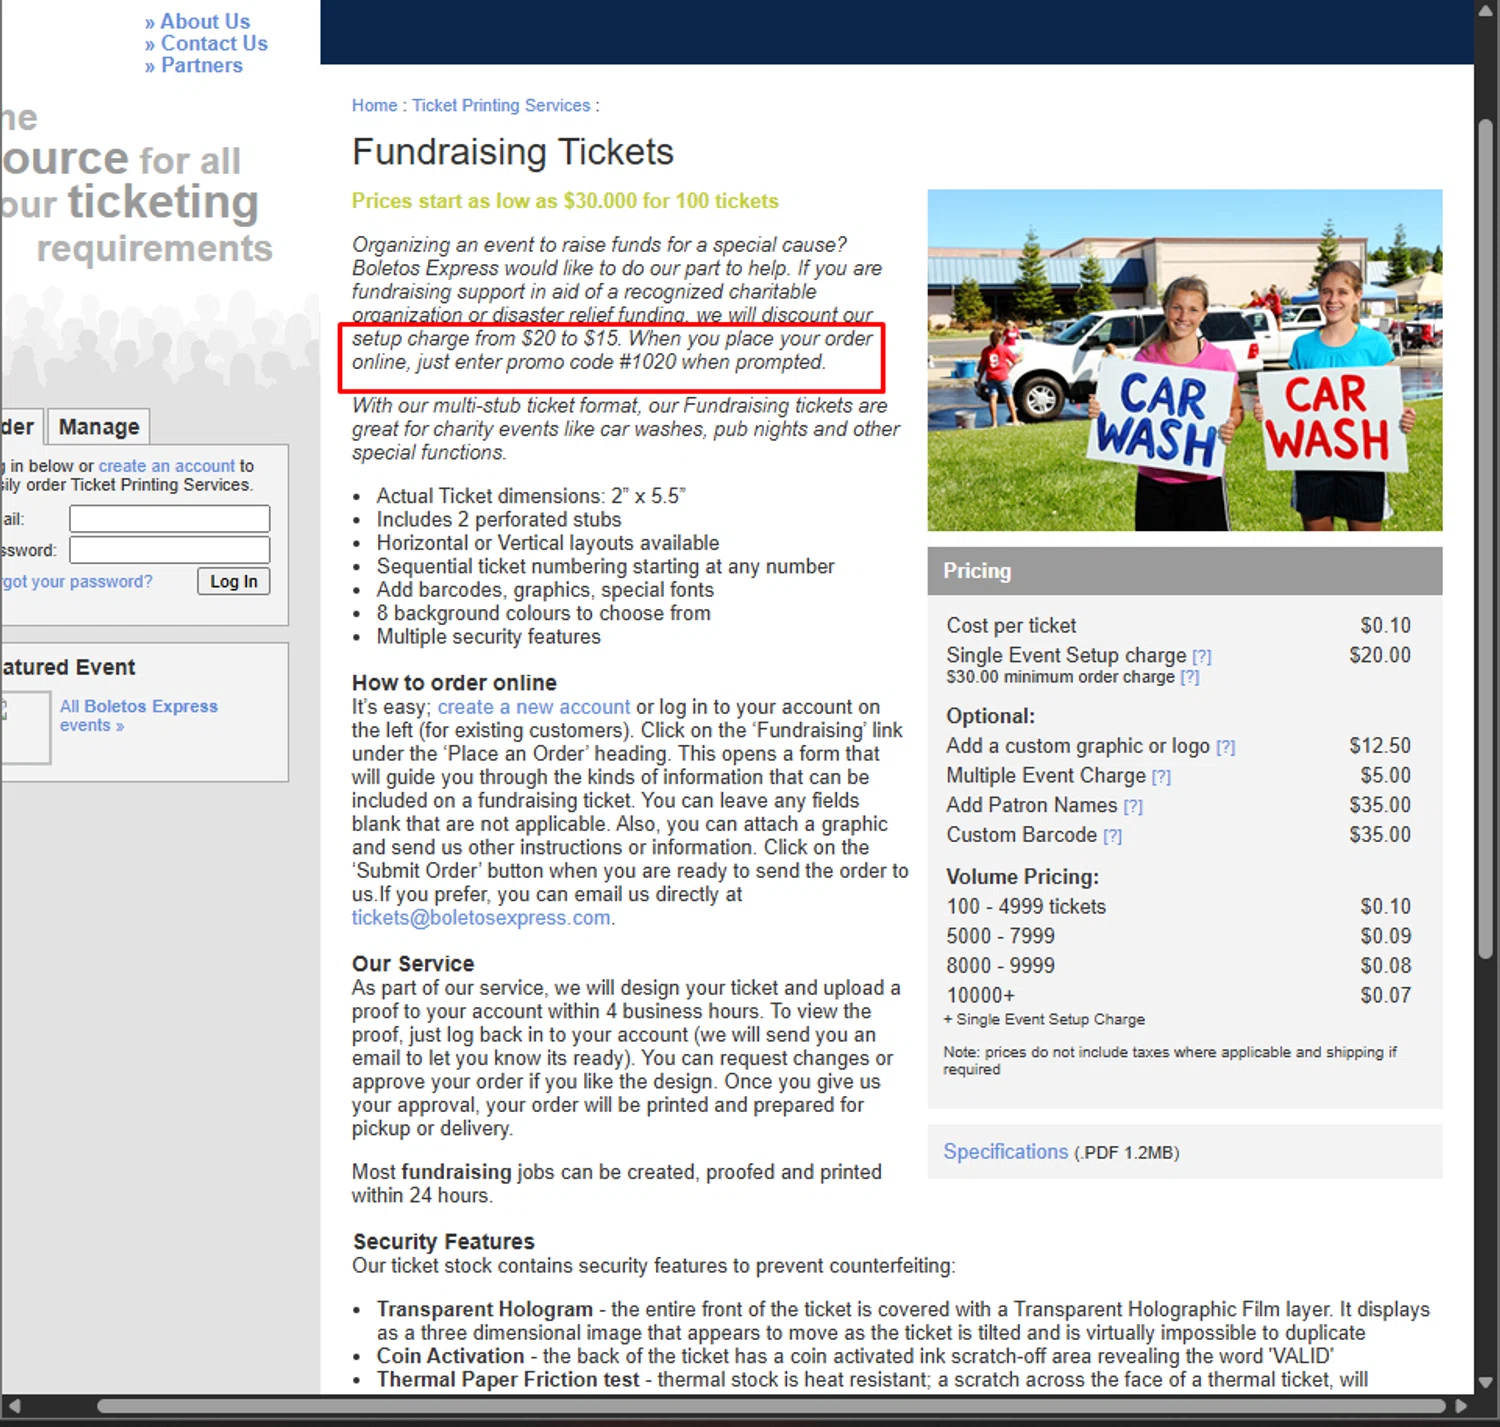The width and height of the screenshot is (1500, 1427).
Task: Click the Security Features heading
Action: click(444, 1241)
